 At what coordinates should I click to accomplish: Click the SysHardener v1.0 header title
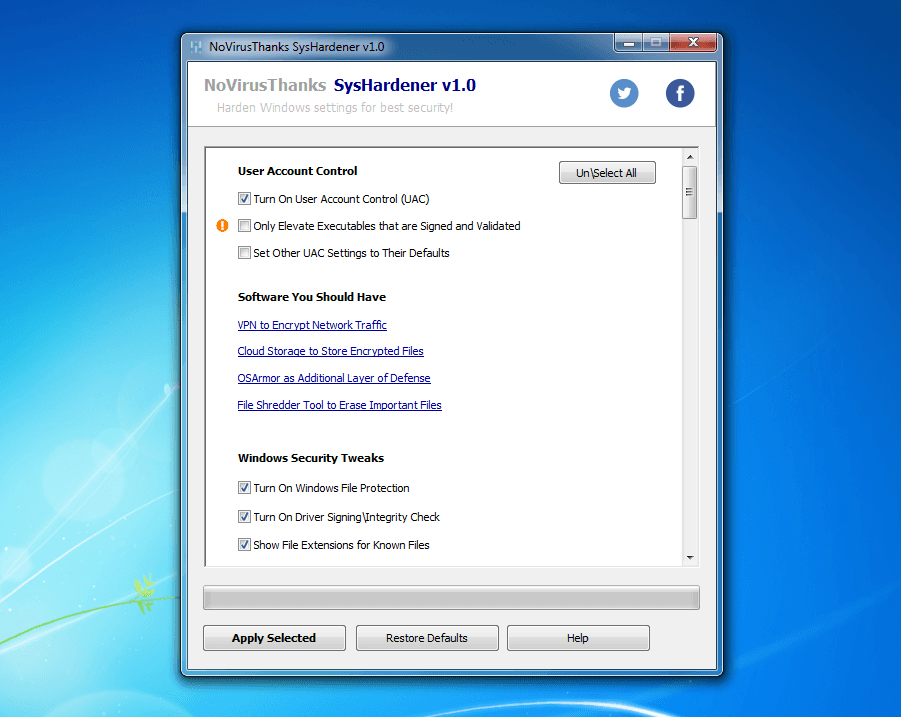pyautogui.click(x=405, y=85)
